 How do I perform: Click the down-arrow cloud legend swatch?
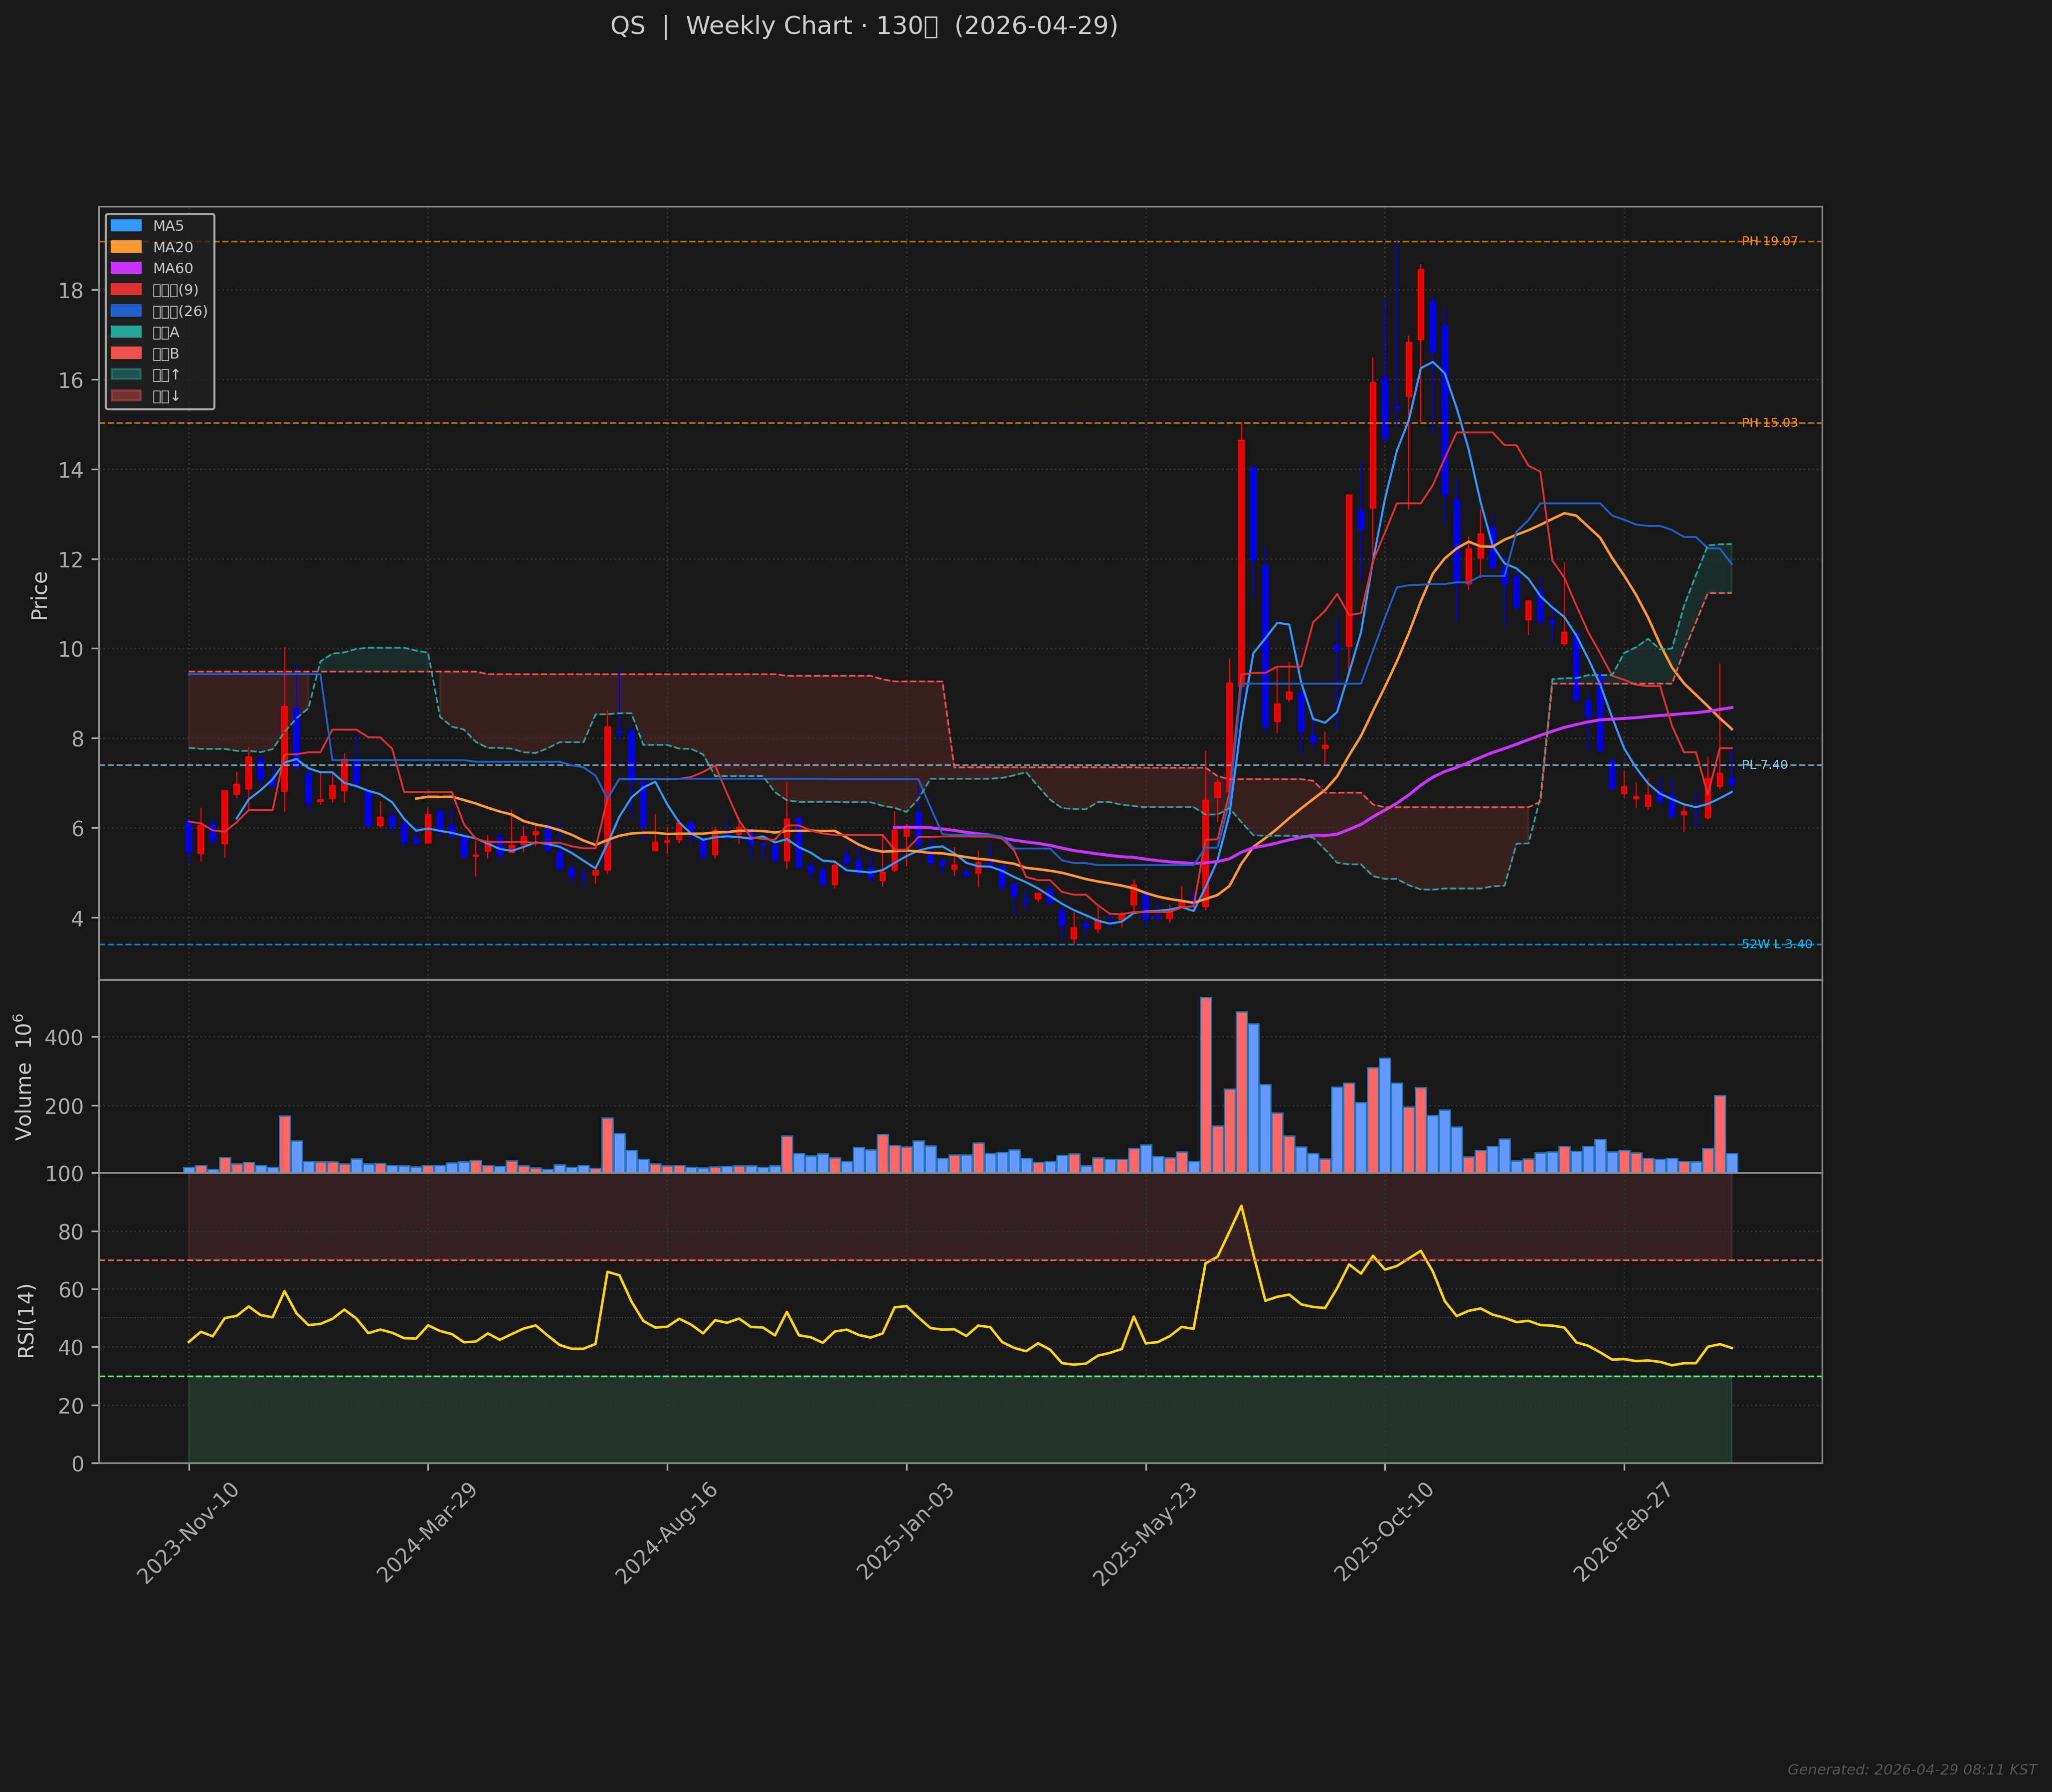pos(126,396)
